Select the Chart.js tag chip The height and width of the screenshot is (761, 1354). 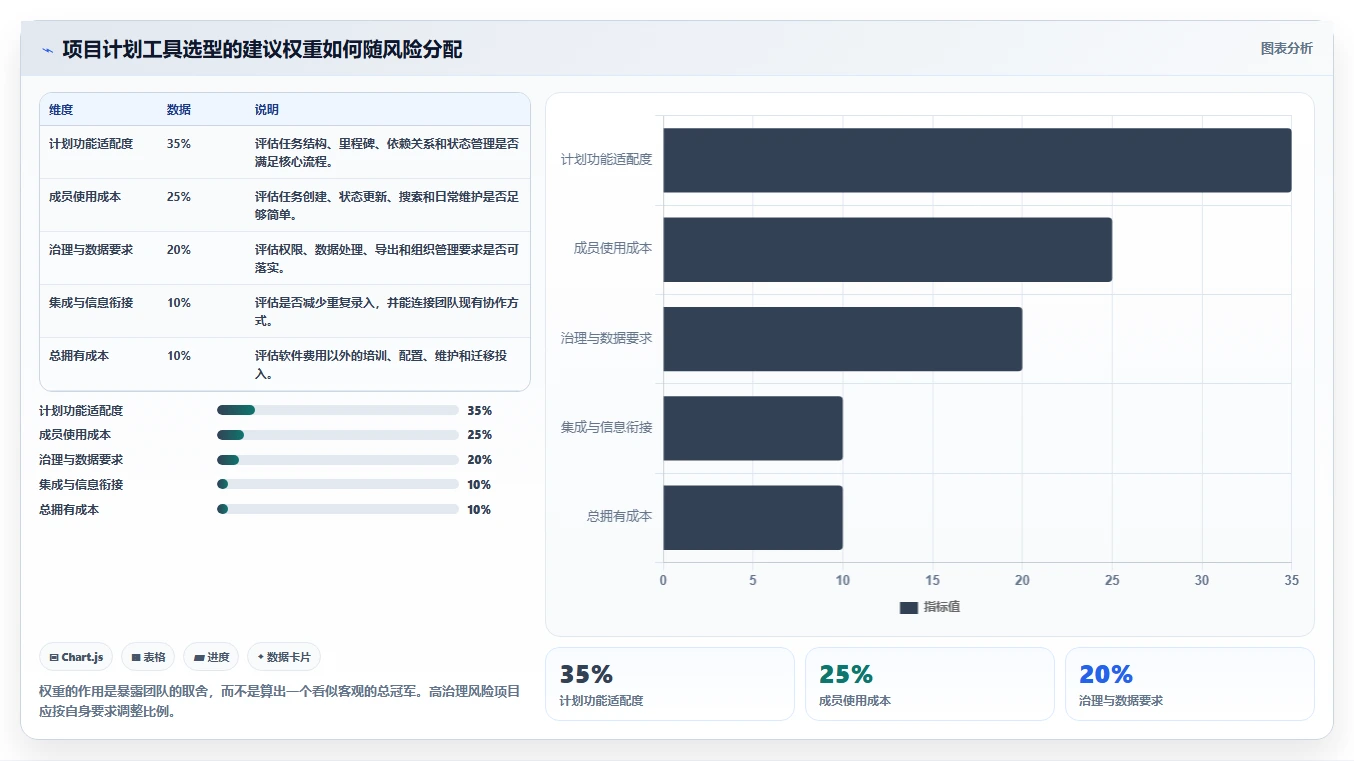coord(77,657)
